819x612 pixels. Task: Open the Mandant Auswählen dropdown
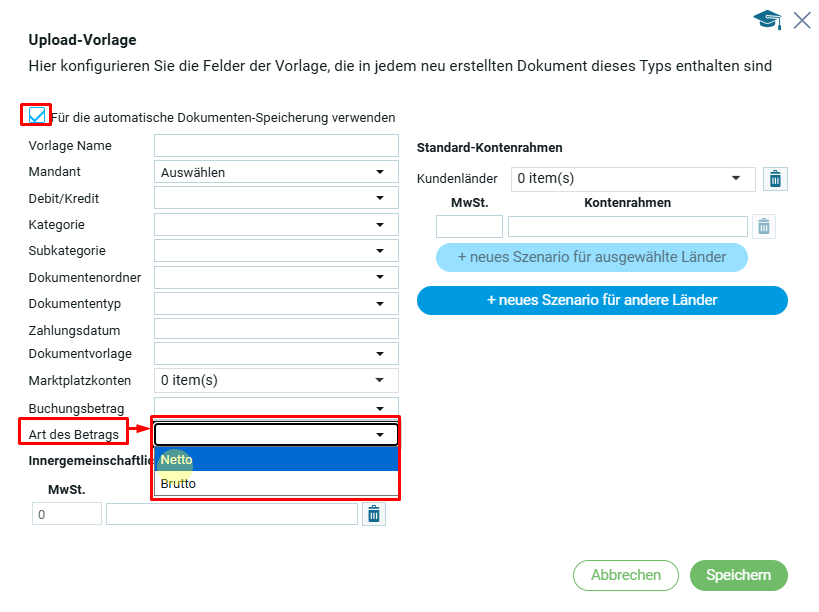[275, 172]
